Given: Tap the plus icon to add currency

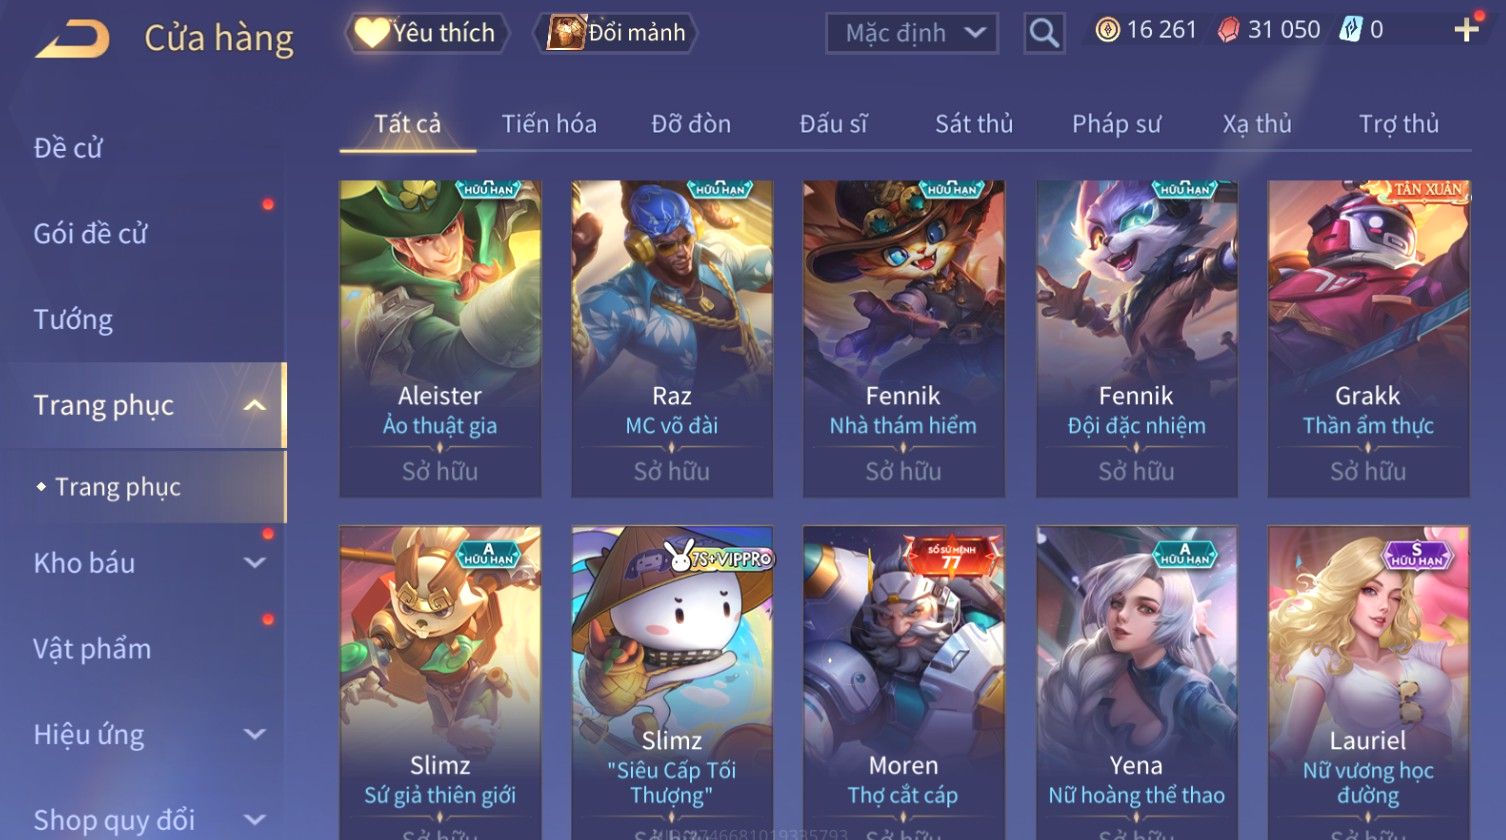Looking at the screenshot, I should click(x=1466, y=30).
